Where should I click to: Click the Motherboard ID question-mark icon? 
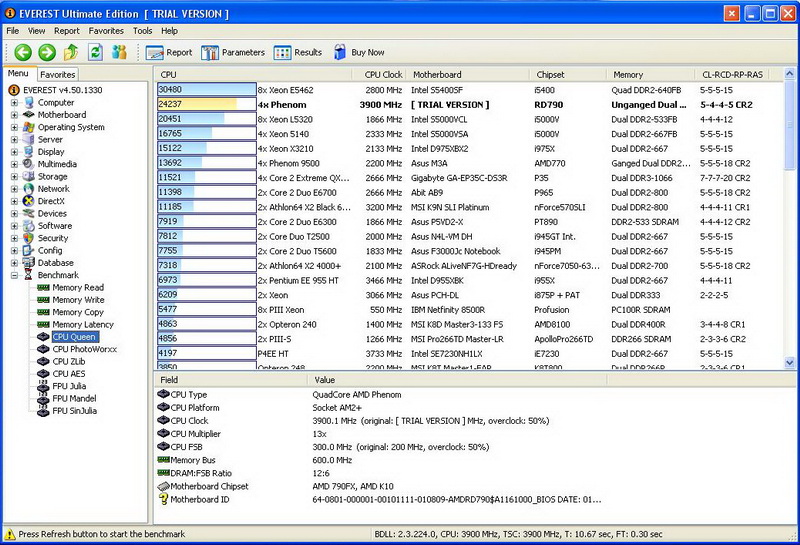(163, 499)
